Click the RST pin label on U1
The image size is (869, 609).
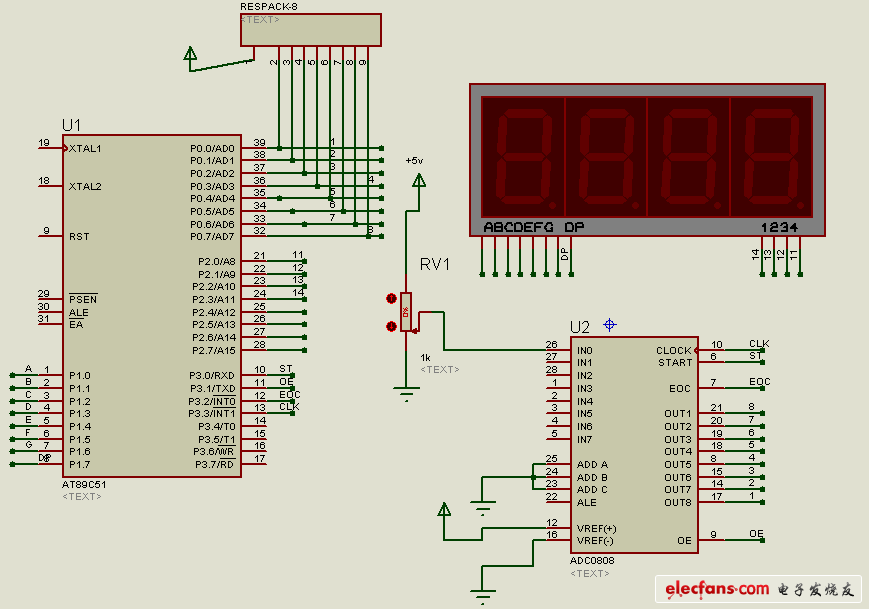point(79,237)
